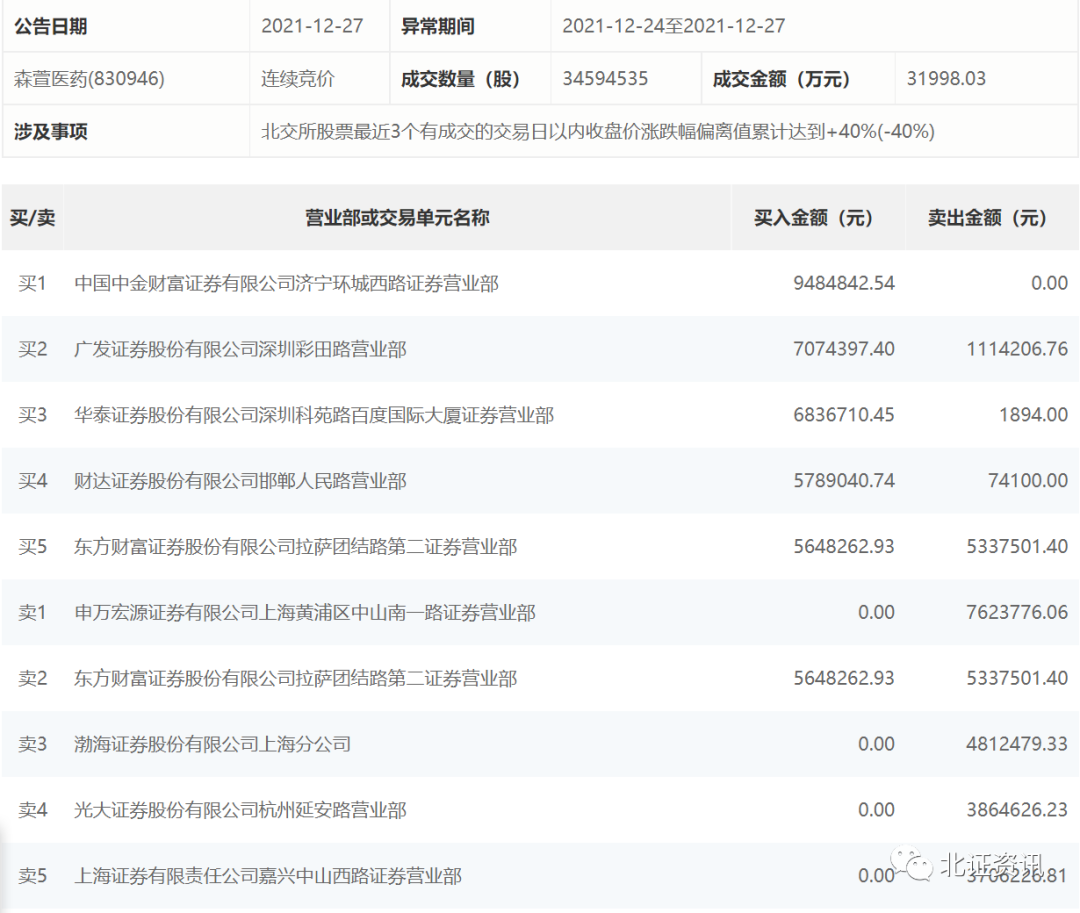Select buy amount 7074397.40

coord(844,349)
